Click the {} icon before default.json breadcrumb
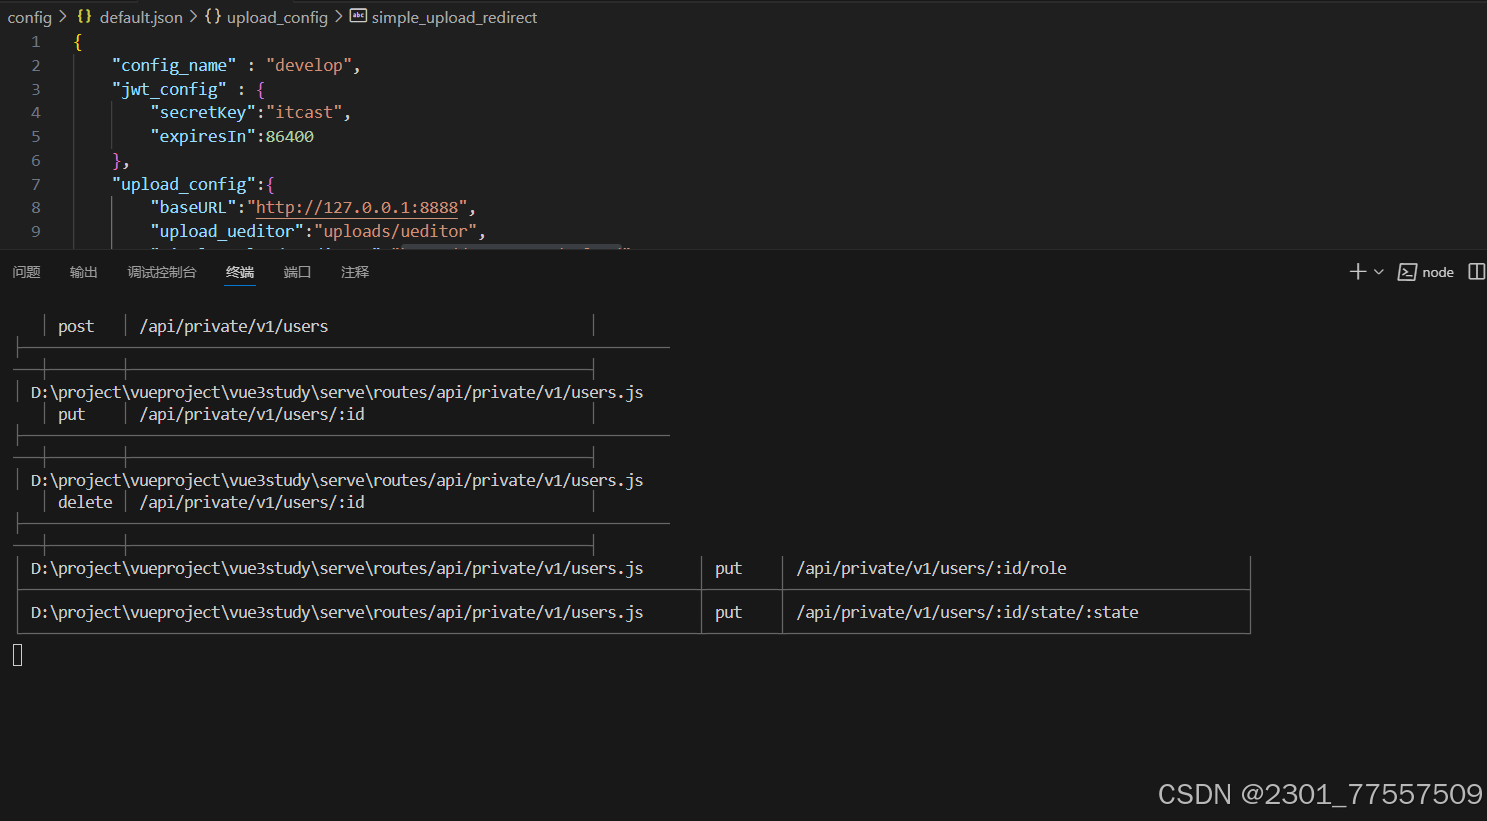This screenshot has width=1487, height=821. click(84, 17)
